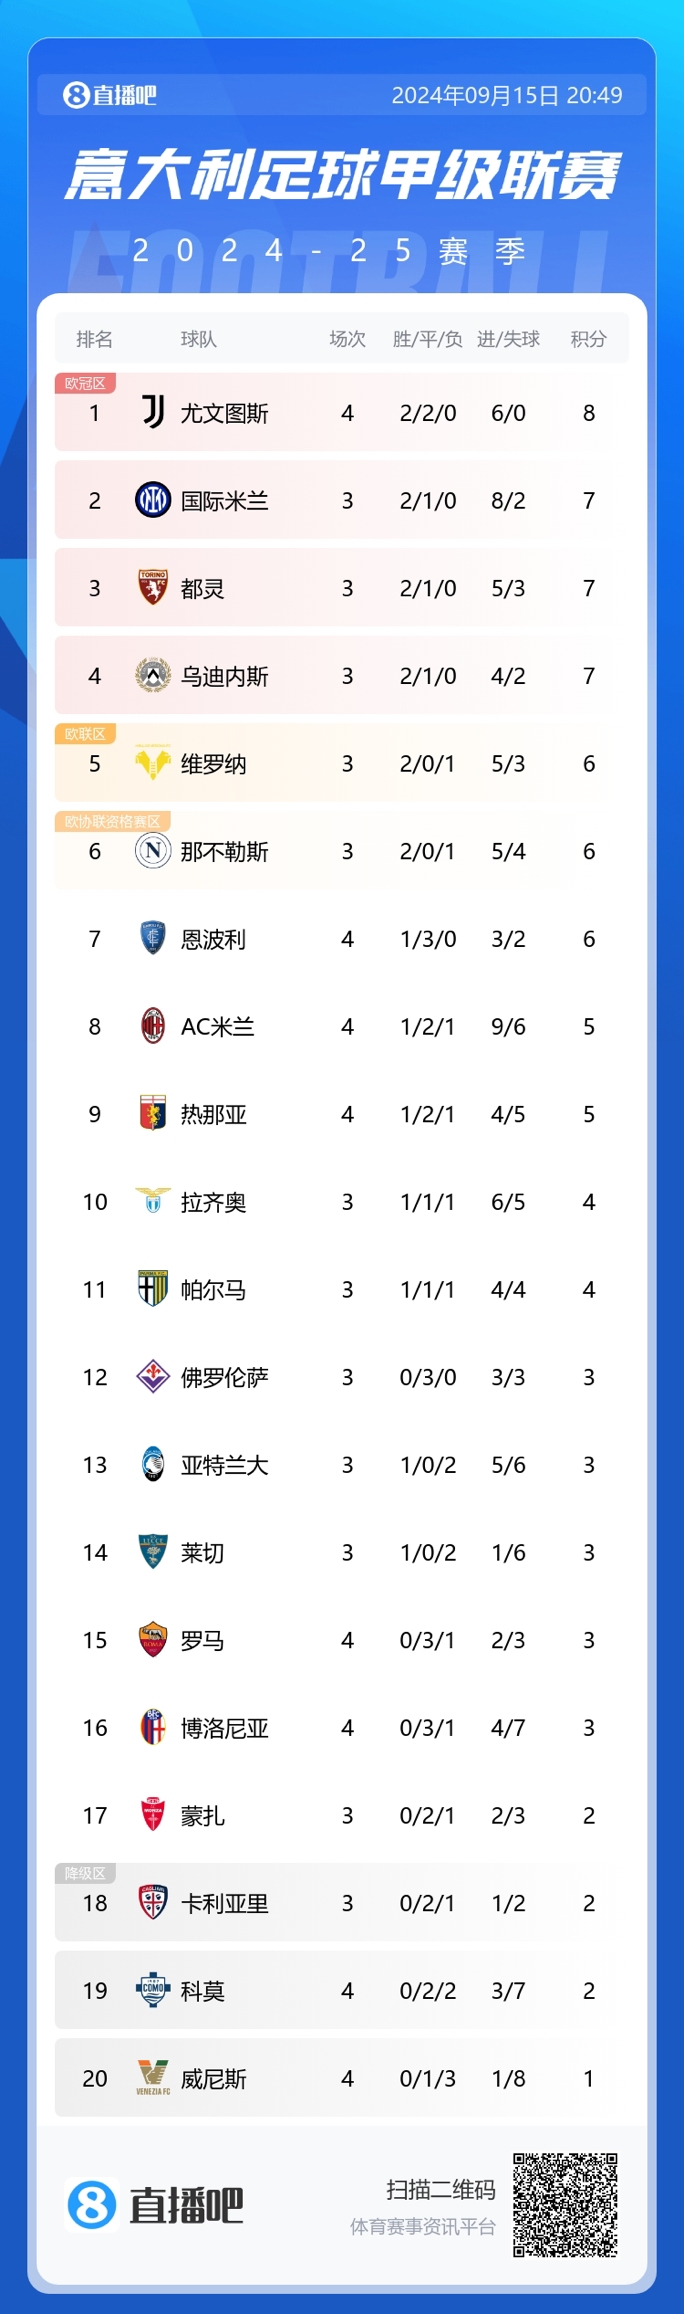
Task: Tap the Lazio eagle logo
Action: 153,1201
